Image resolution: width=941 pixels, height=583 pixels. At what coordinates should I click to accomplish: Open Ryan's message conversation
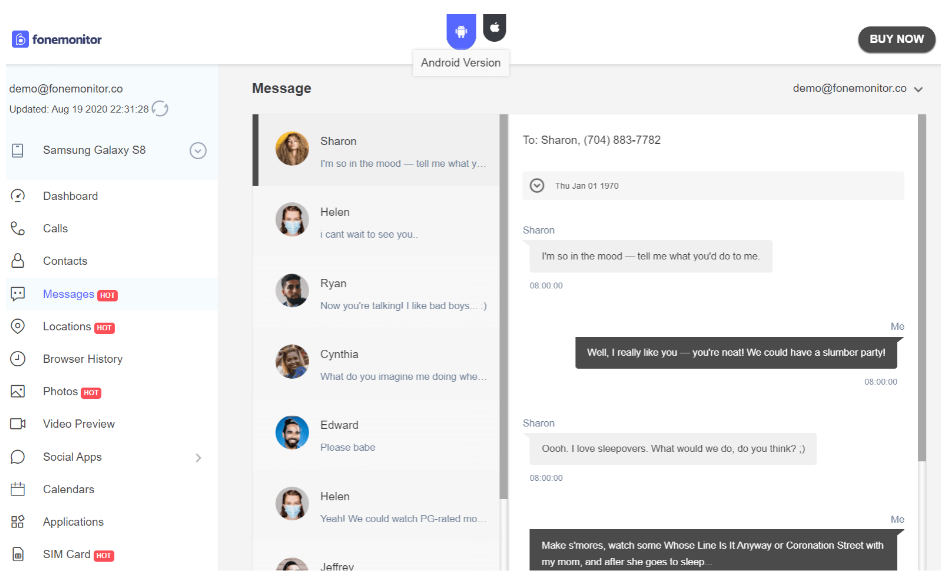(x=376, y=293)
